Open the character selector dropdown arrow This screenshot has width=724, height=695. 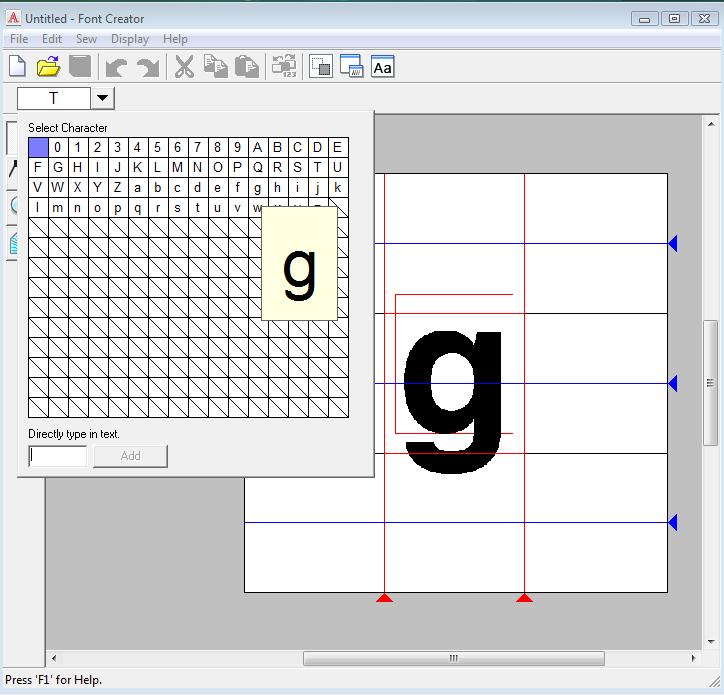[x=103, y=98]
